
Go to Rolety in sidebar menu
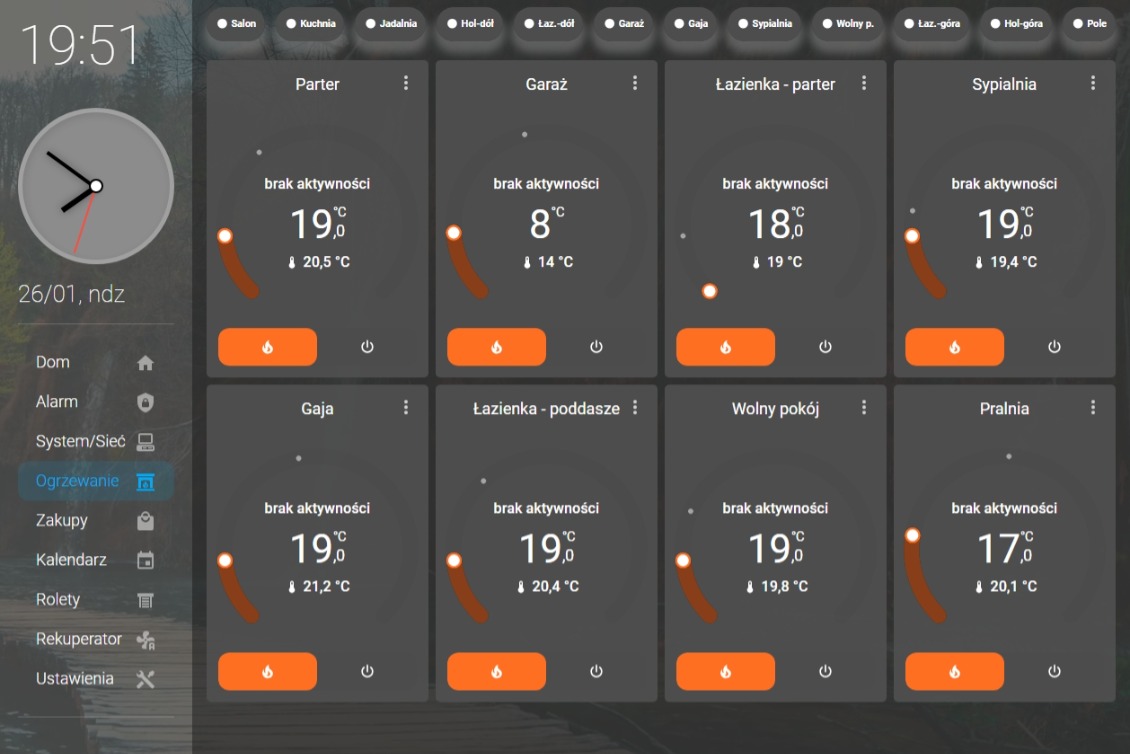(96, 600)
